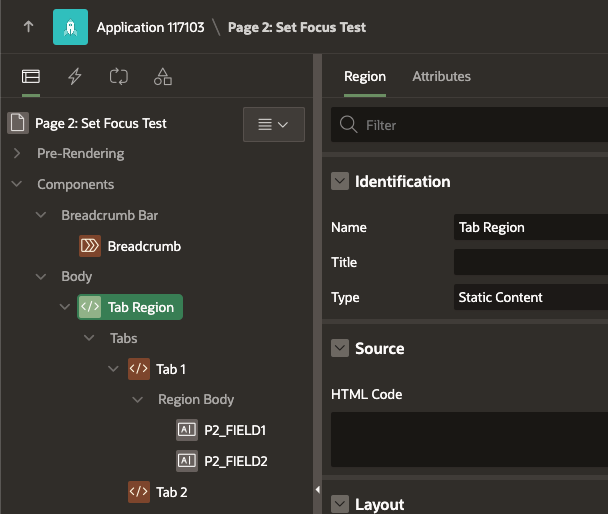Open the Dynamic Actions lightning icon tab
This screenshot has width=608, height=514.
(75, 76)
